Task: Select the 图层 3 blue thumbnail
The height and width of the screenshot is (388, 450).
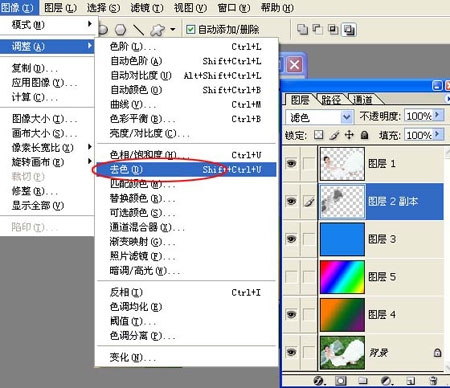Action: tap(342, 239)
